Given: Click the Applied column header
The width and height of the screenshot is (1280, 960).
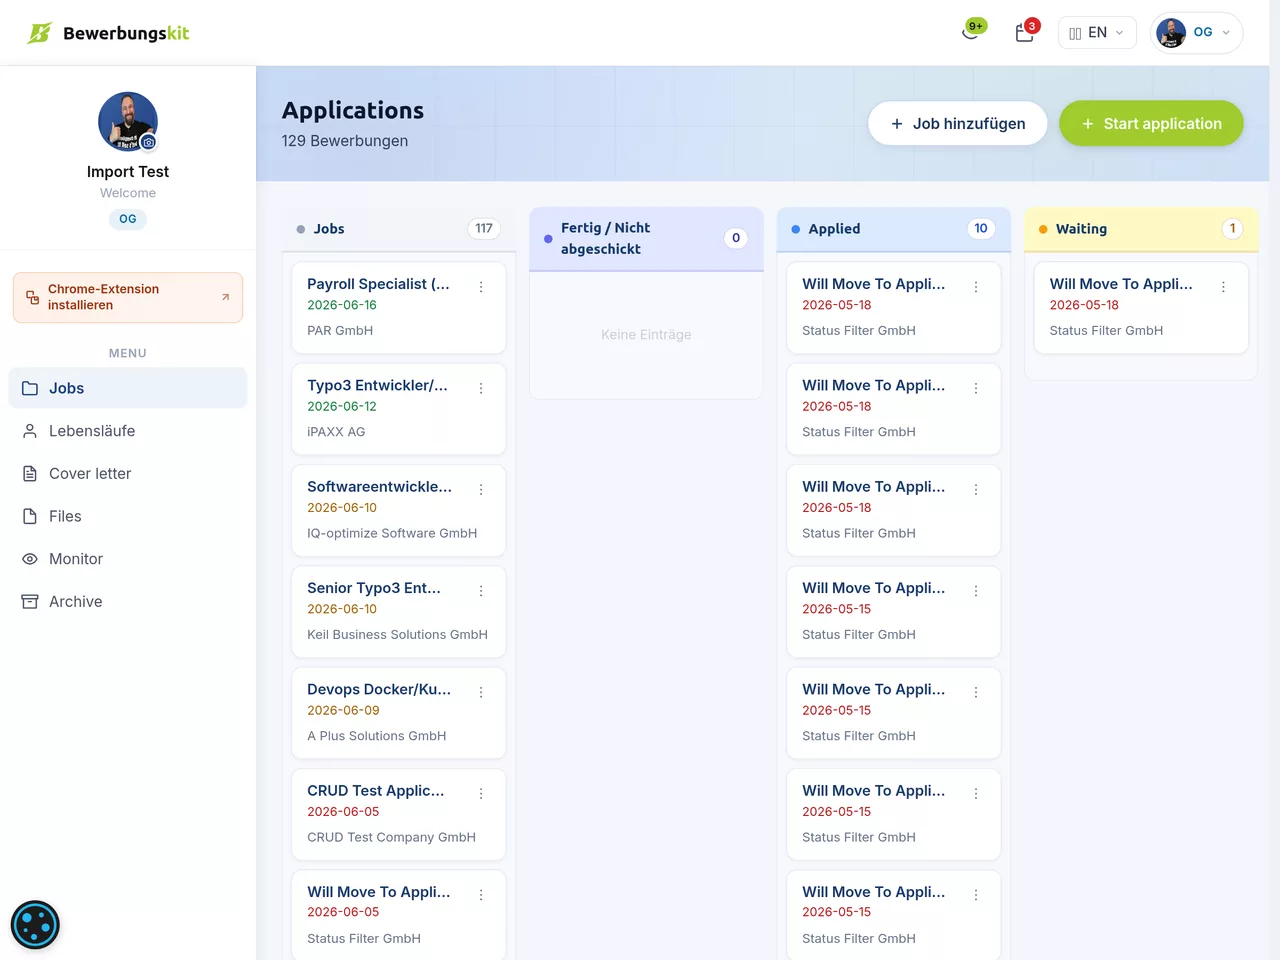Looking at the screenshot, I should [x=894, y=229].
